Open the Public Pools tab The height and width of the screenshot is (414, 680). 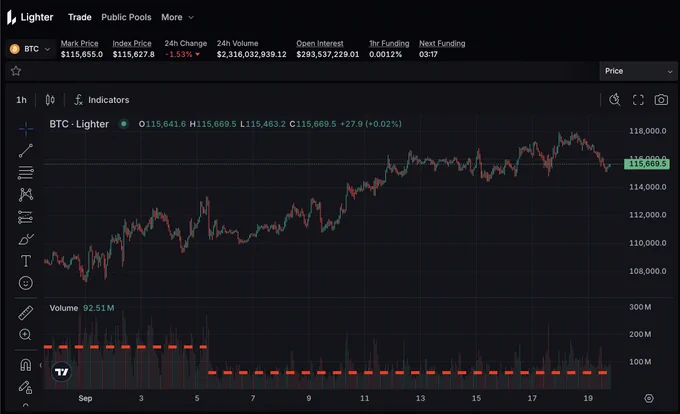[126, 17]
